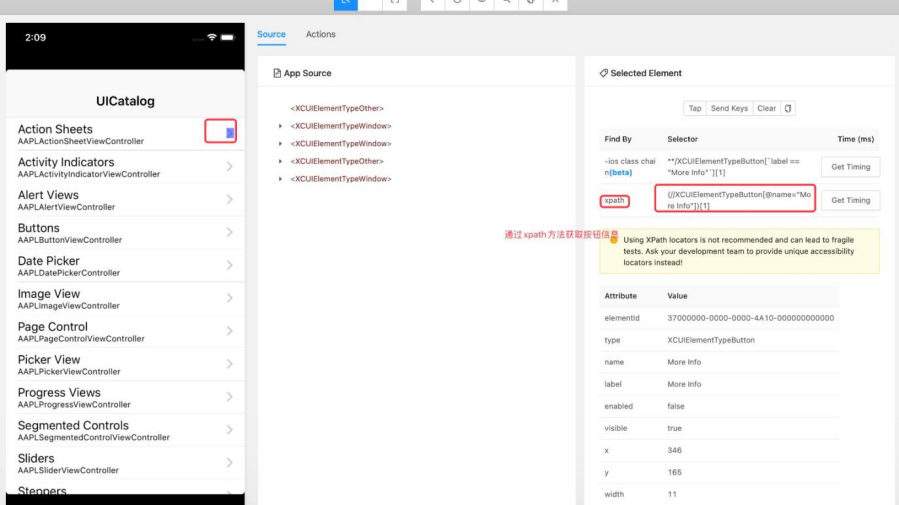Image resolution: width=899 pixels, height=505 pixels.
Task: Expand the second XCUIElementTypeWindow node
Action: 280,144
